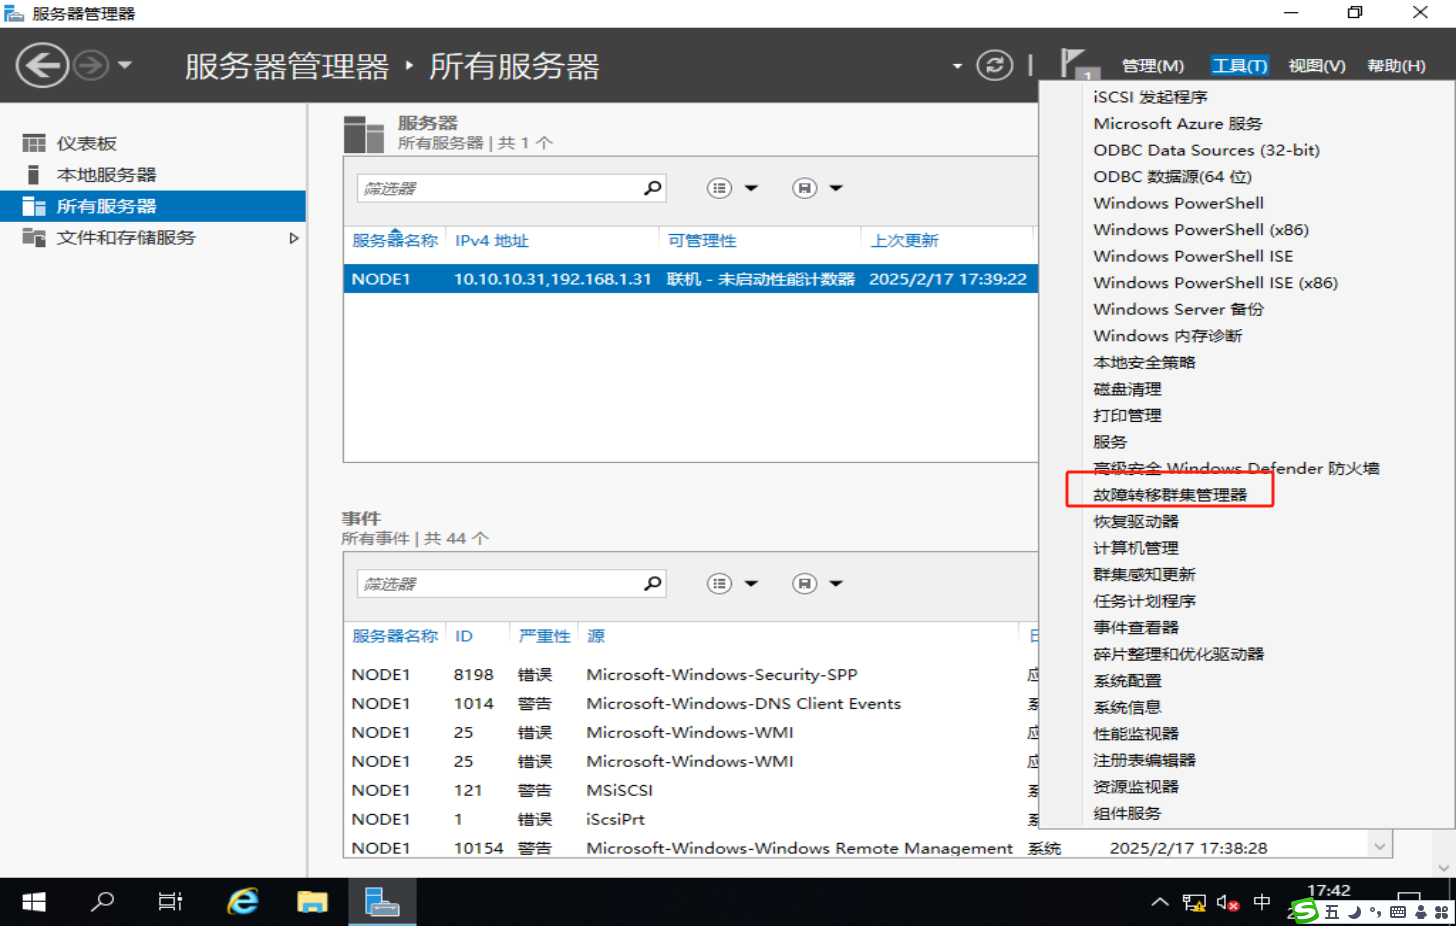Launch Internet Explorer from the taskbar
1456x926 pixels.
[242, 902]
